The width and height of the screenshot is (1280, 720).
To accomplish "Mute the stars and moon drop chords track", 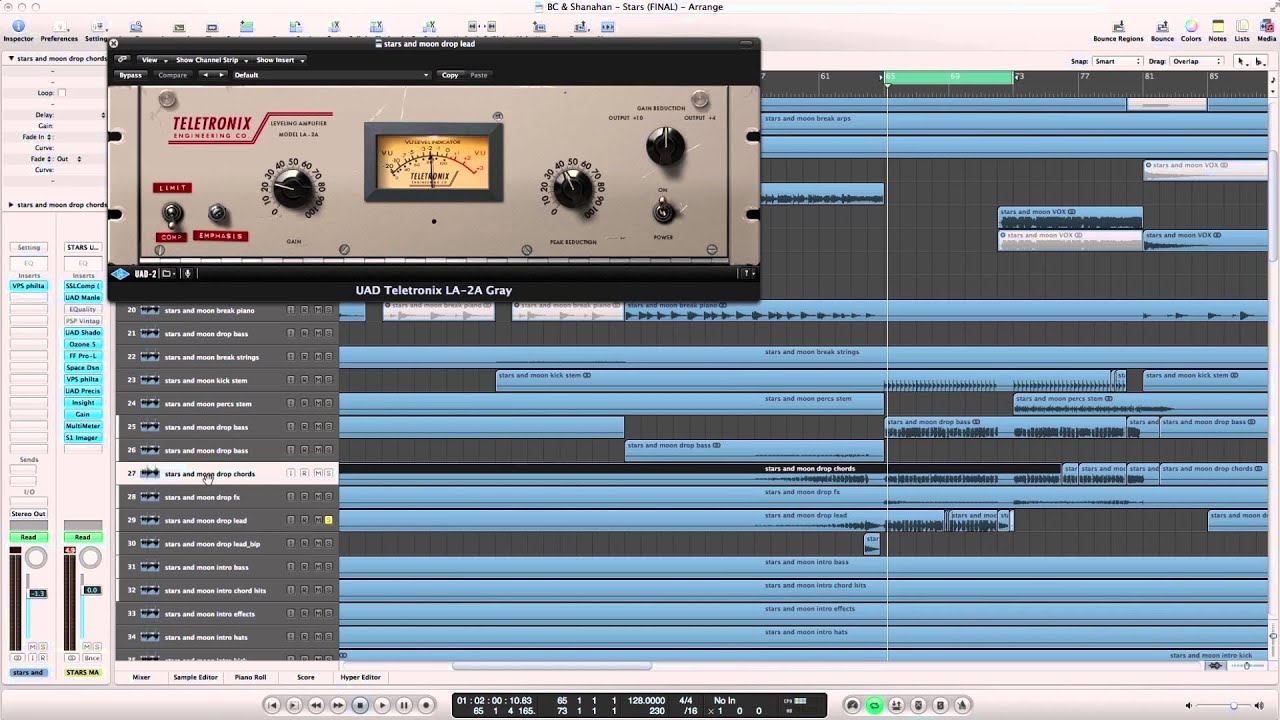I will [317, 473].
